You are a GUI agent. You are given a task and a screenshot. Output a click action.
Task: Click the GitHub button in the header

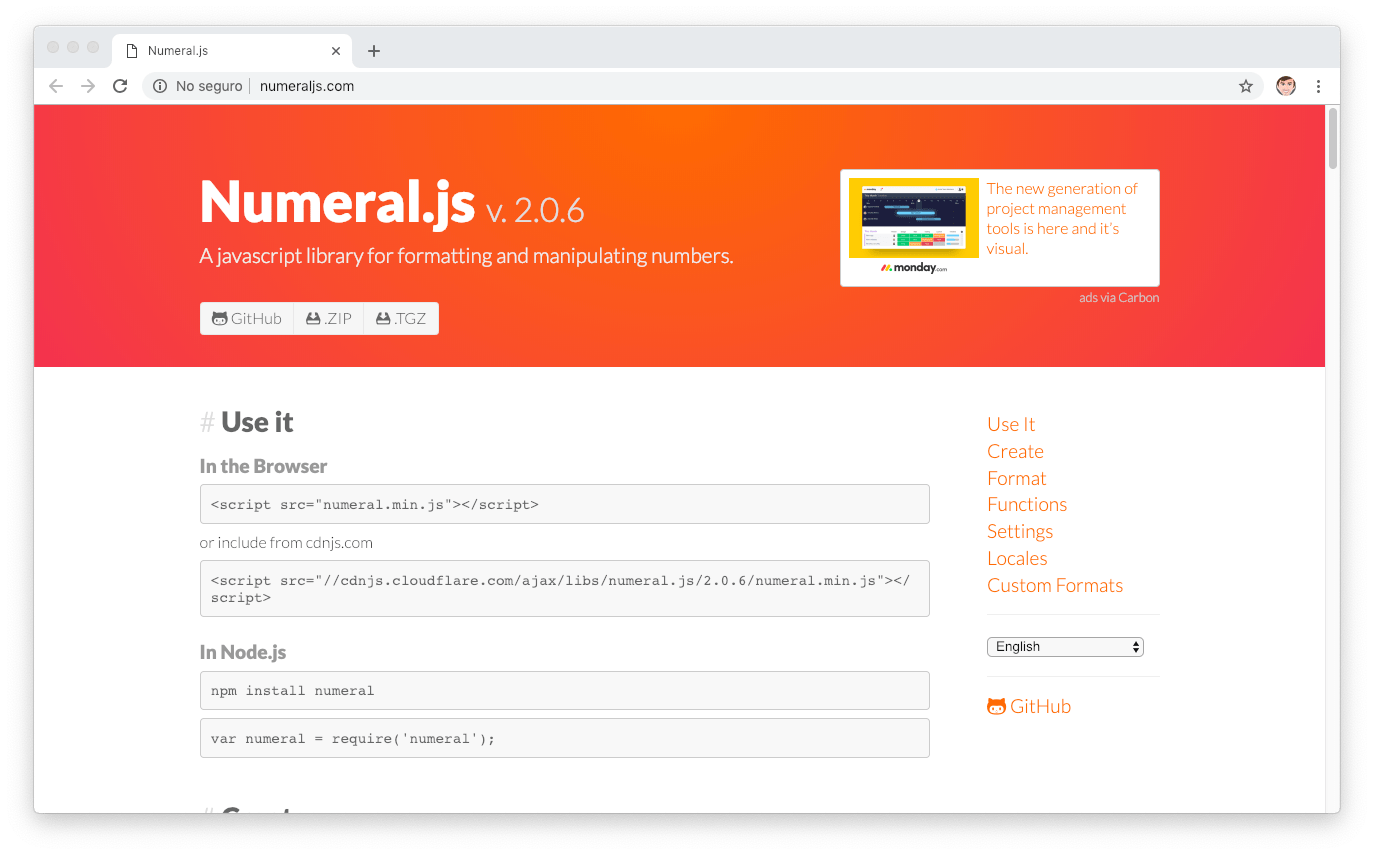tap(247, 318)
